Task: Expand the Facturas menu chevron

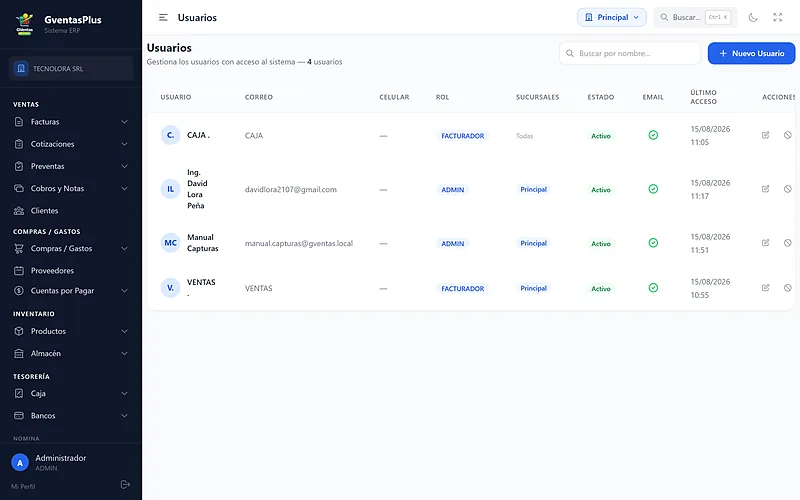Action: pyautogui.click(x=124, y=122)
